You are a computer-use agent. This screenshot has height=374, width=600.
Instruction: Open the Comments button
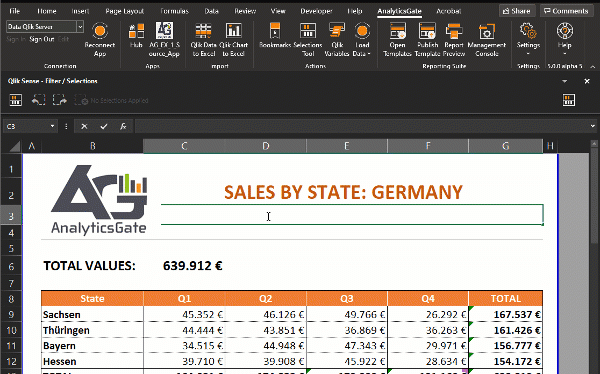pyautogui.click(x=566, y=11)
